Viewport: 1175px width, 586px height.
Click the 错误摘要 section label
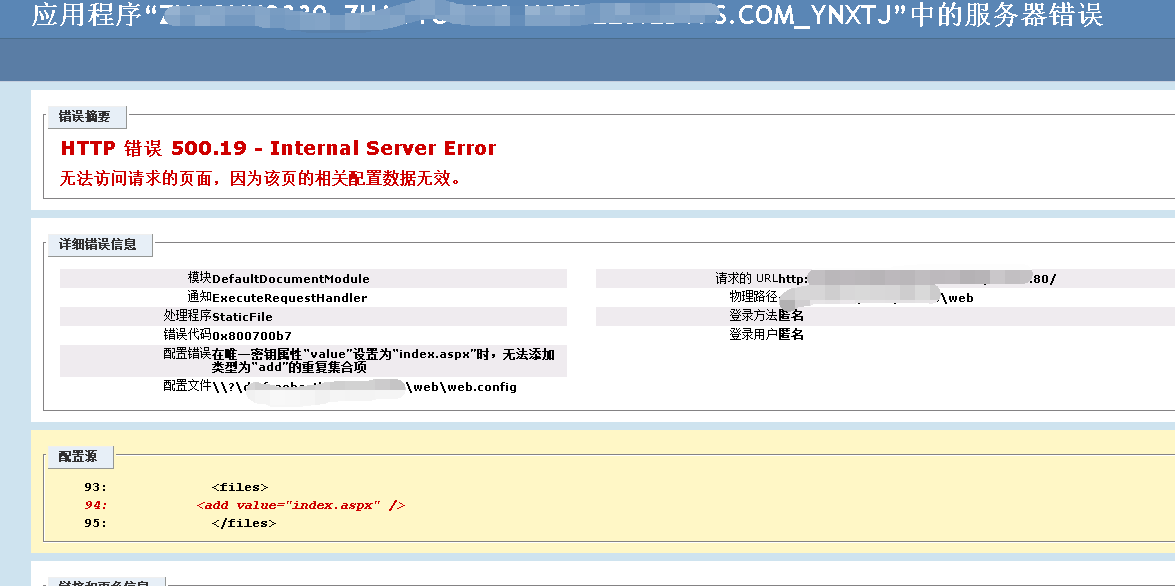85,117
